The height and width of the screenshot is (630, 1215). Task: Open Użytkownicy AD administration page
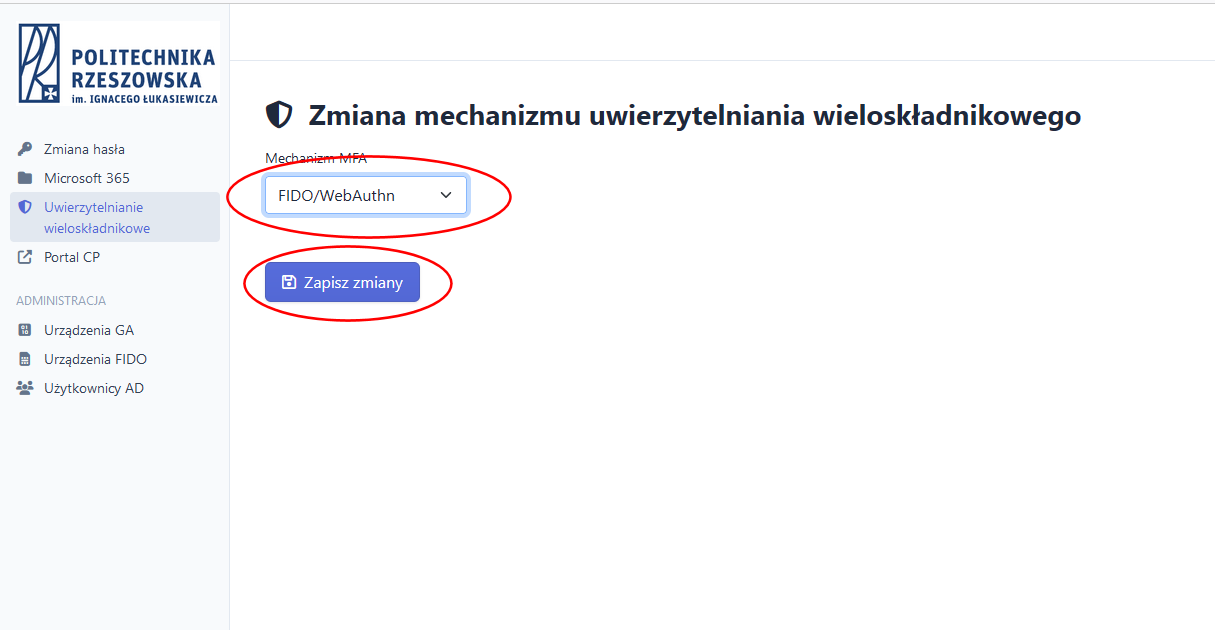tap(94, 388)
